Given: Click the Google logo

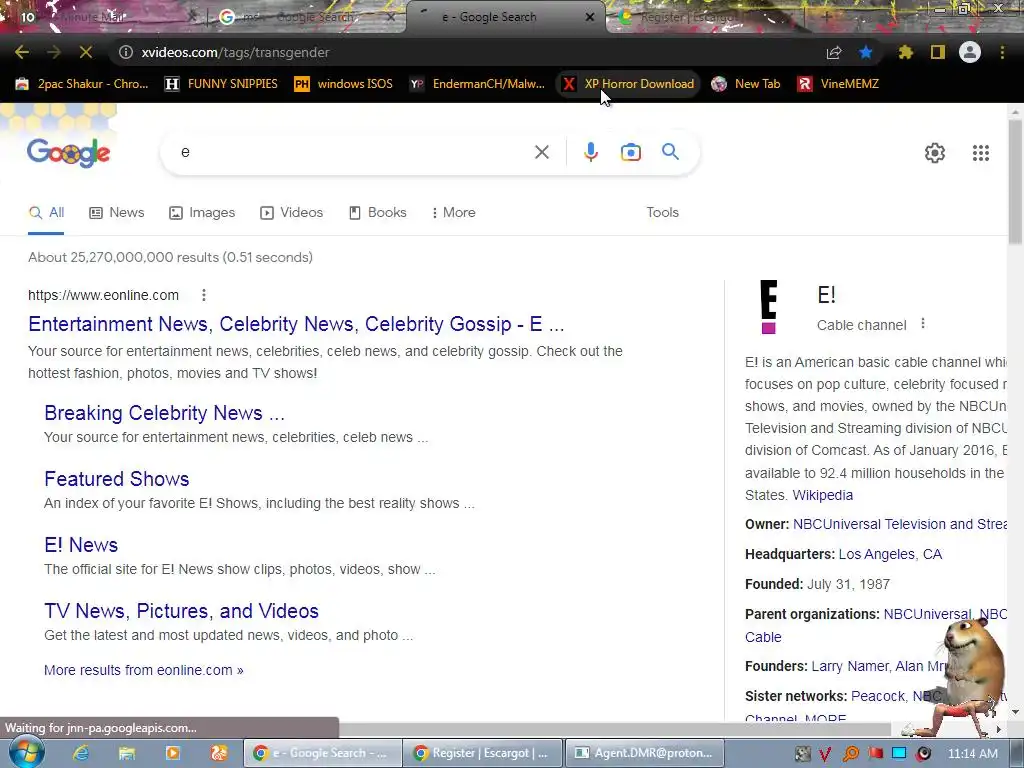Looking at the screenshot, I should [69, 153].
